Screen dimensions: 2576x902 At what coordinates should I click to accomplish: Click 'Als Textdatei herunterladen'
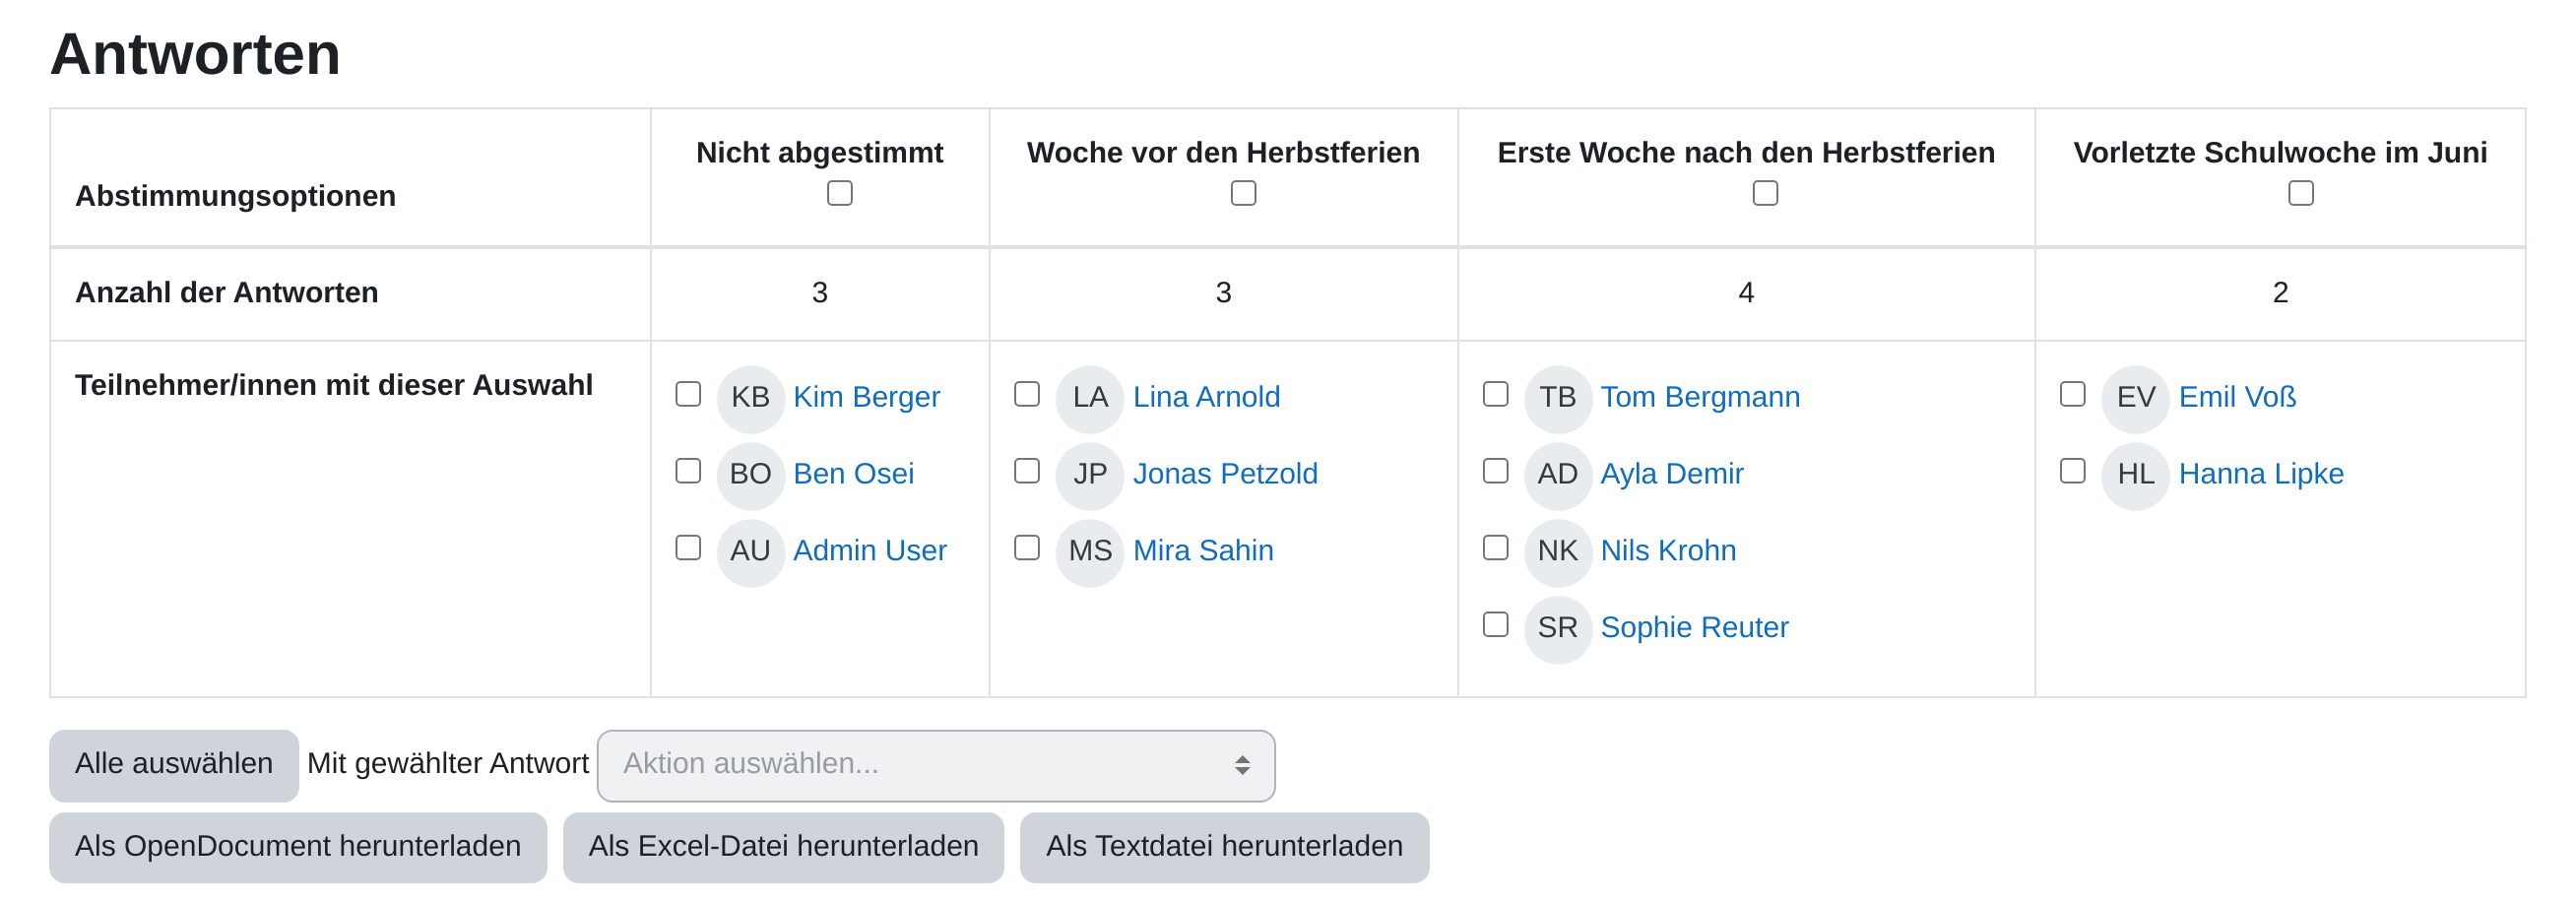[x=1224, y=848]
